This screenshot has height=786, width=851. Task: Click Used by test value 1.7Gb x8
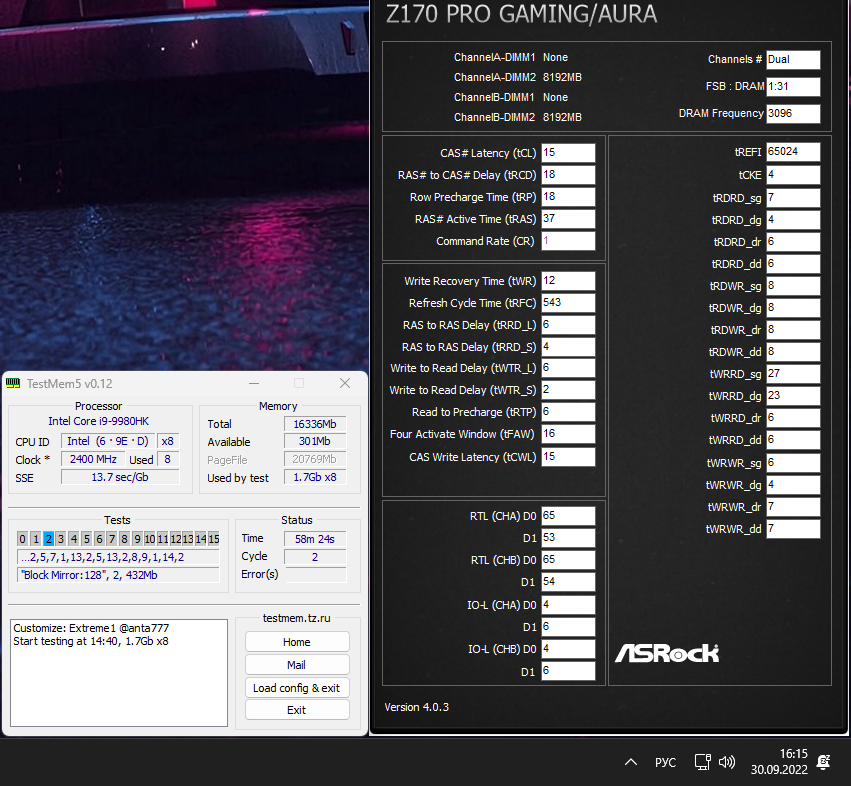click(315, 477)
